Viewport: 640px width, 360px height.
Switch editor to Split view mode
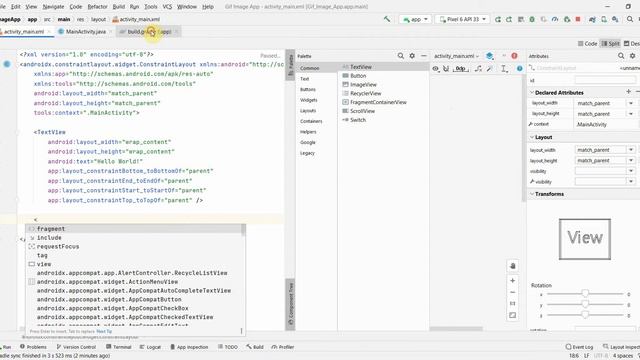coord(611,43)
